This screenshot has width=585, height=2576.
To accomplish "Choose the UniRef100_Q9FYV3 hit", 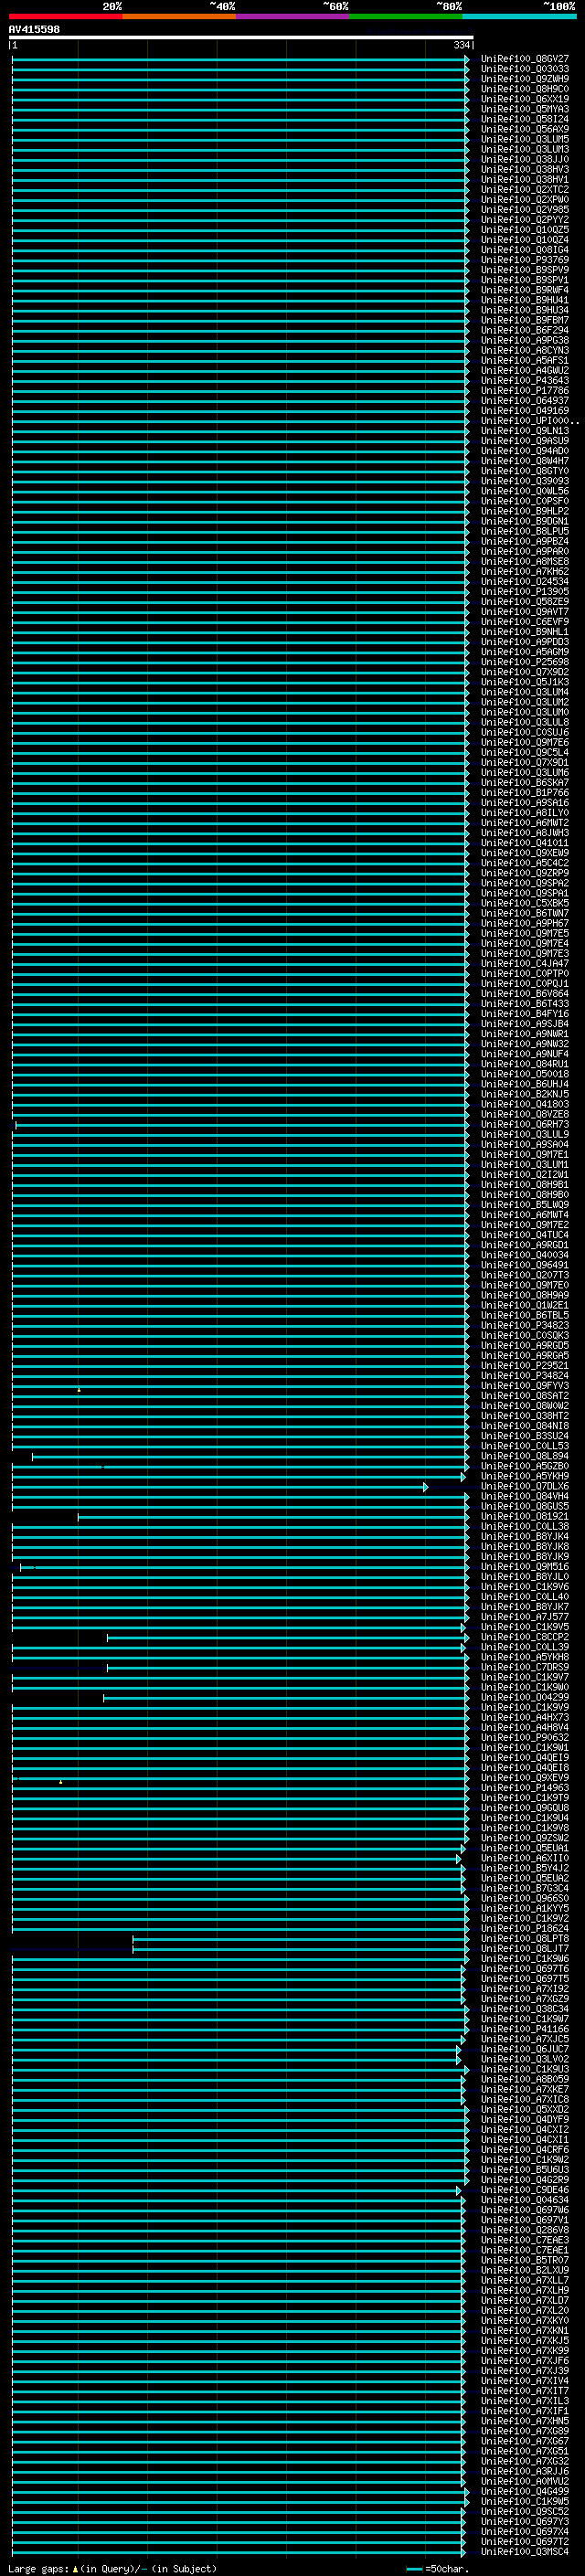I will coord(525,1385).
